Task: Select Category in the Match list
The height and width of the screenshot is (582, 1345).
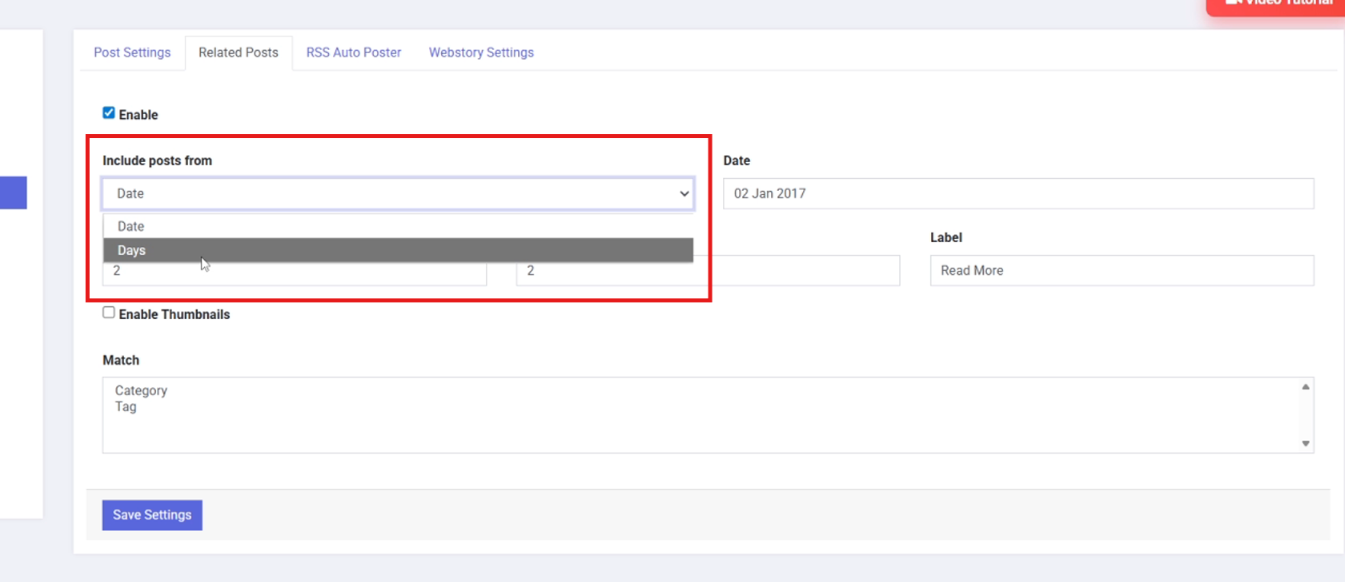Action: pyautogui.click(x=140, y=390)
